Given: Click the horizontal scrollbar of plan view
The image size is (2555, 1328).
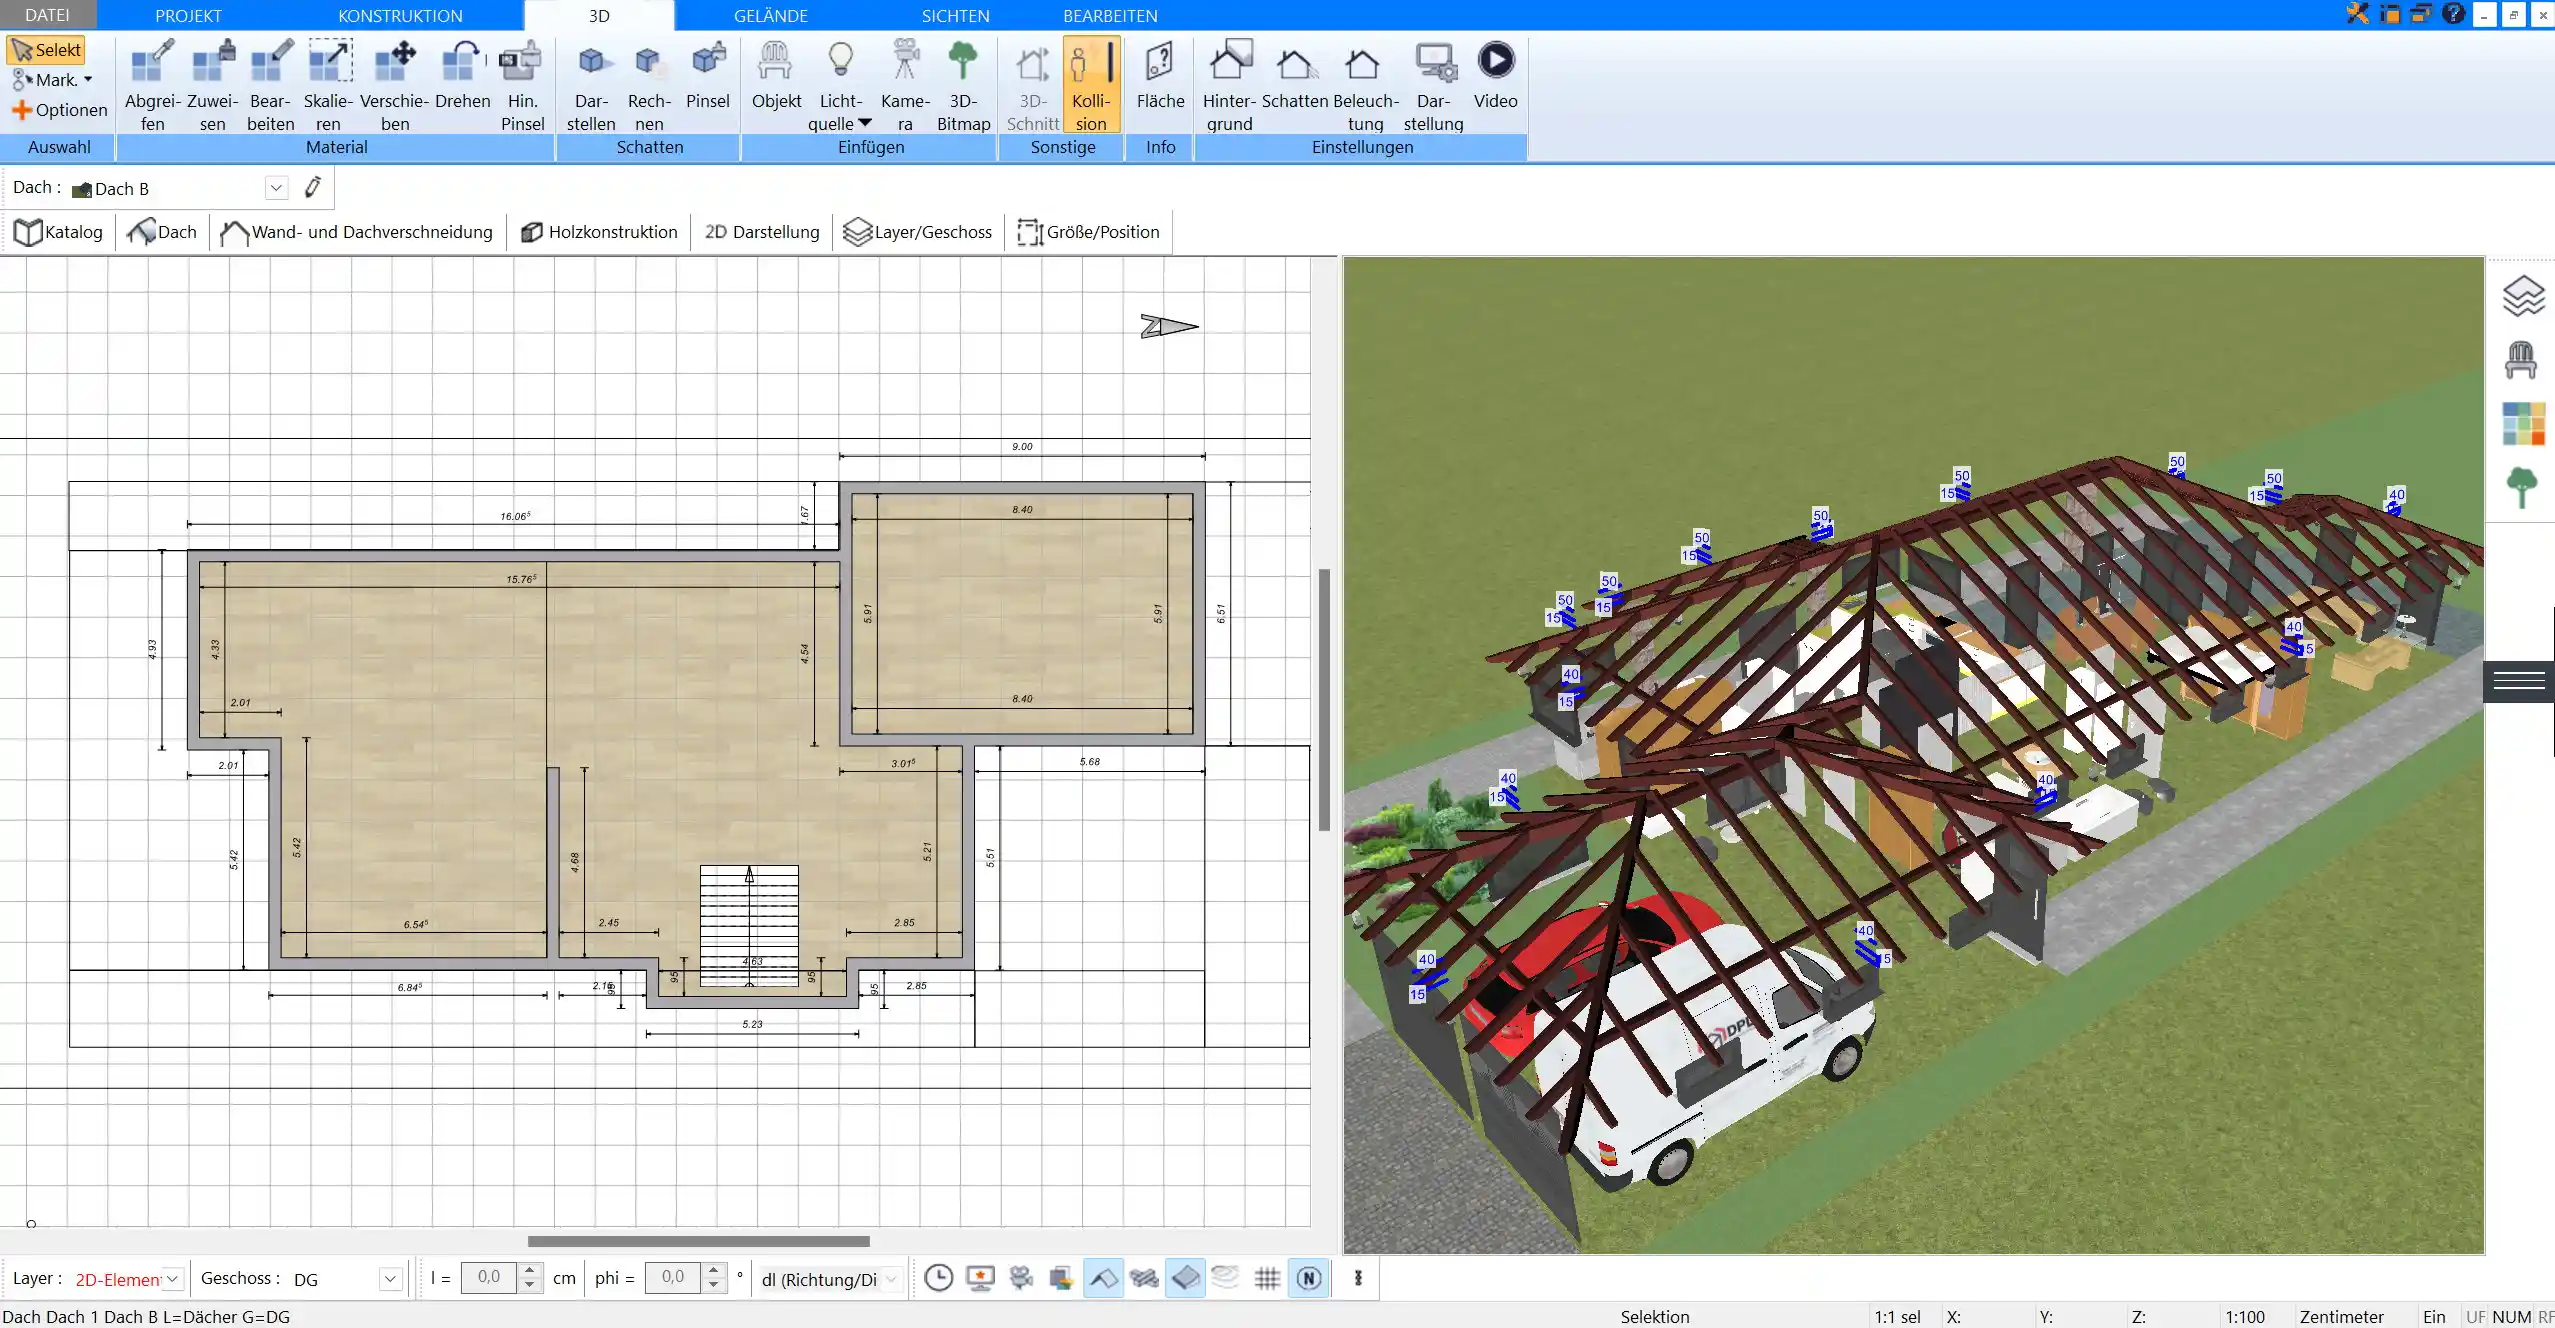Looking at the screenshot, I should (x=698, y=1241).
